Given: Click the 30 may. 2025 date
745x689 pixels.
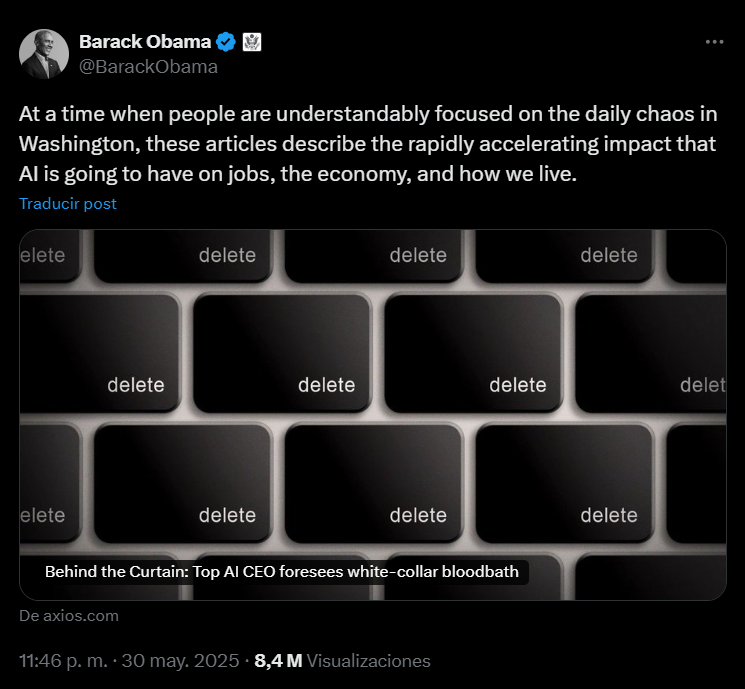Looking at the screenshot, I should tap(180, 661).
